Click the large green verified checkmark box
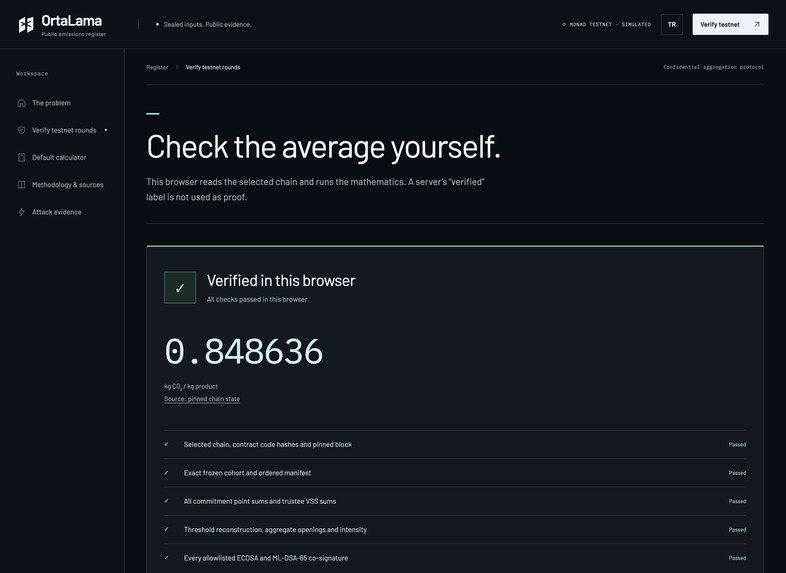 [180, 288]
